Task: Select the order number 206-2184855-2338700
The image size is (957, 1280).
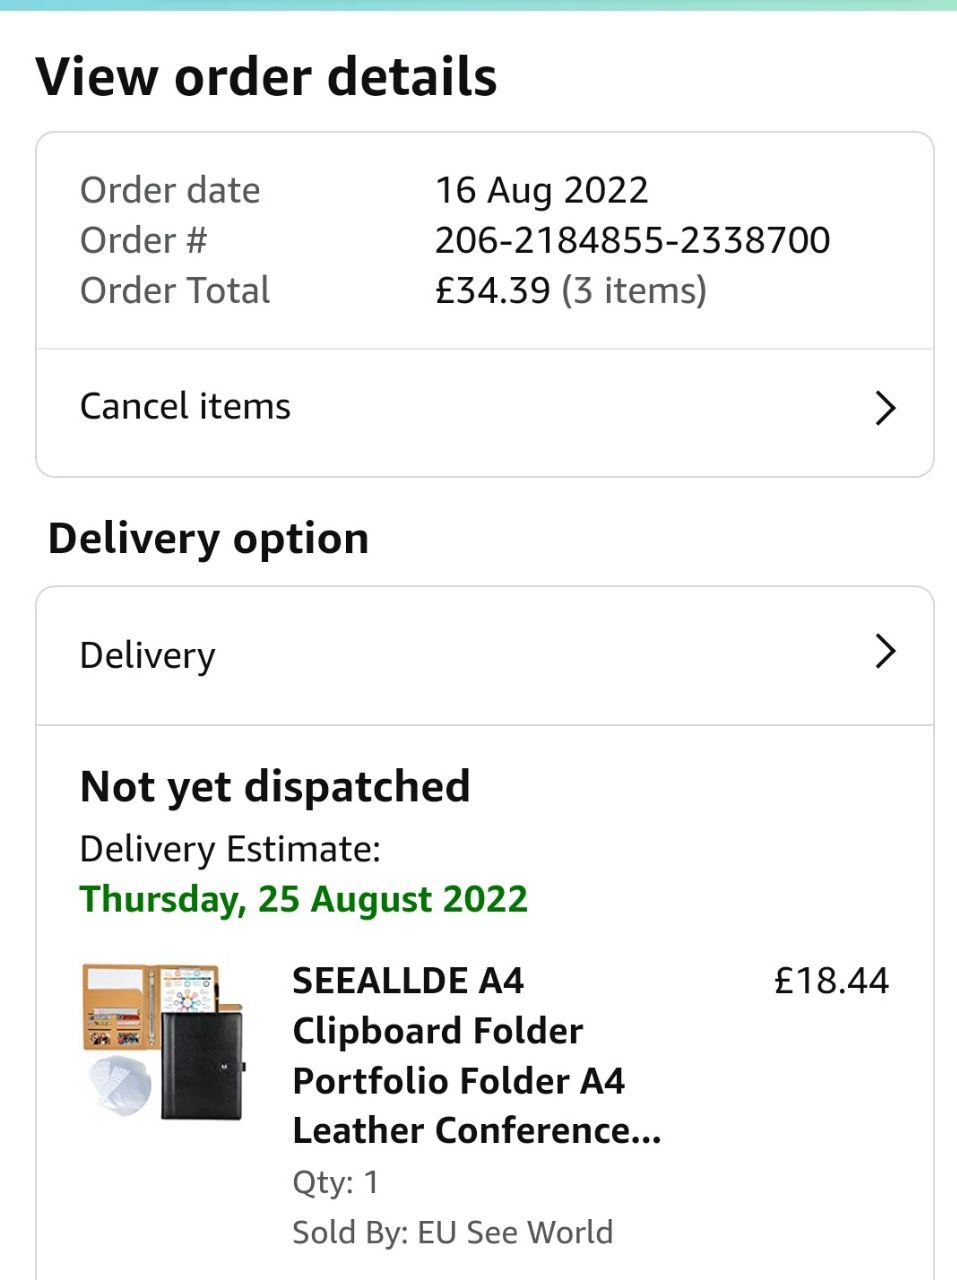Action: tap(632, 240)
